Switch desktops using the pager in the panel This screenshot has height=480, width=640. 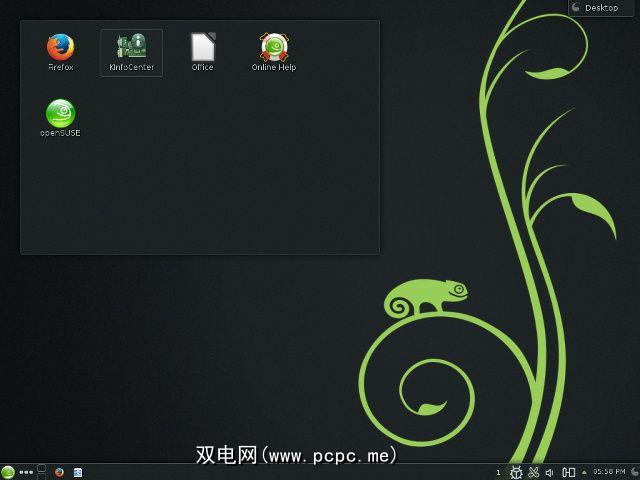pyautogui.click(x=42, y=471)
